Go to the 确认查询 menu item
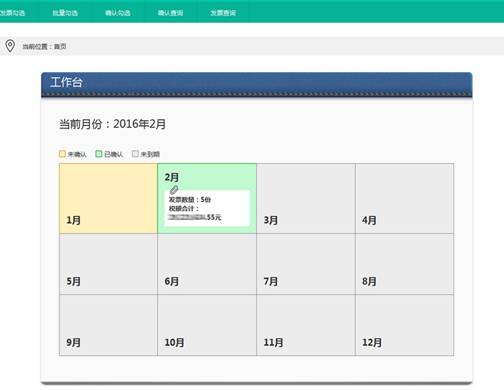Screen dimensions: 504x390 (170, 13)
